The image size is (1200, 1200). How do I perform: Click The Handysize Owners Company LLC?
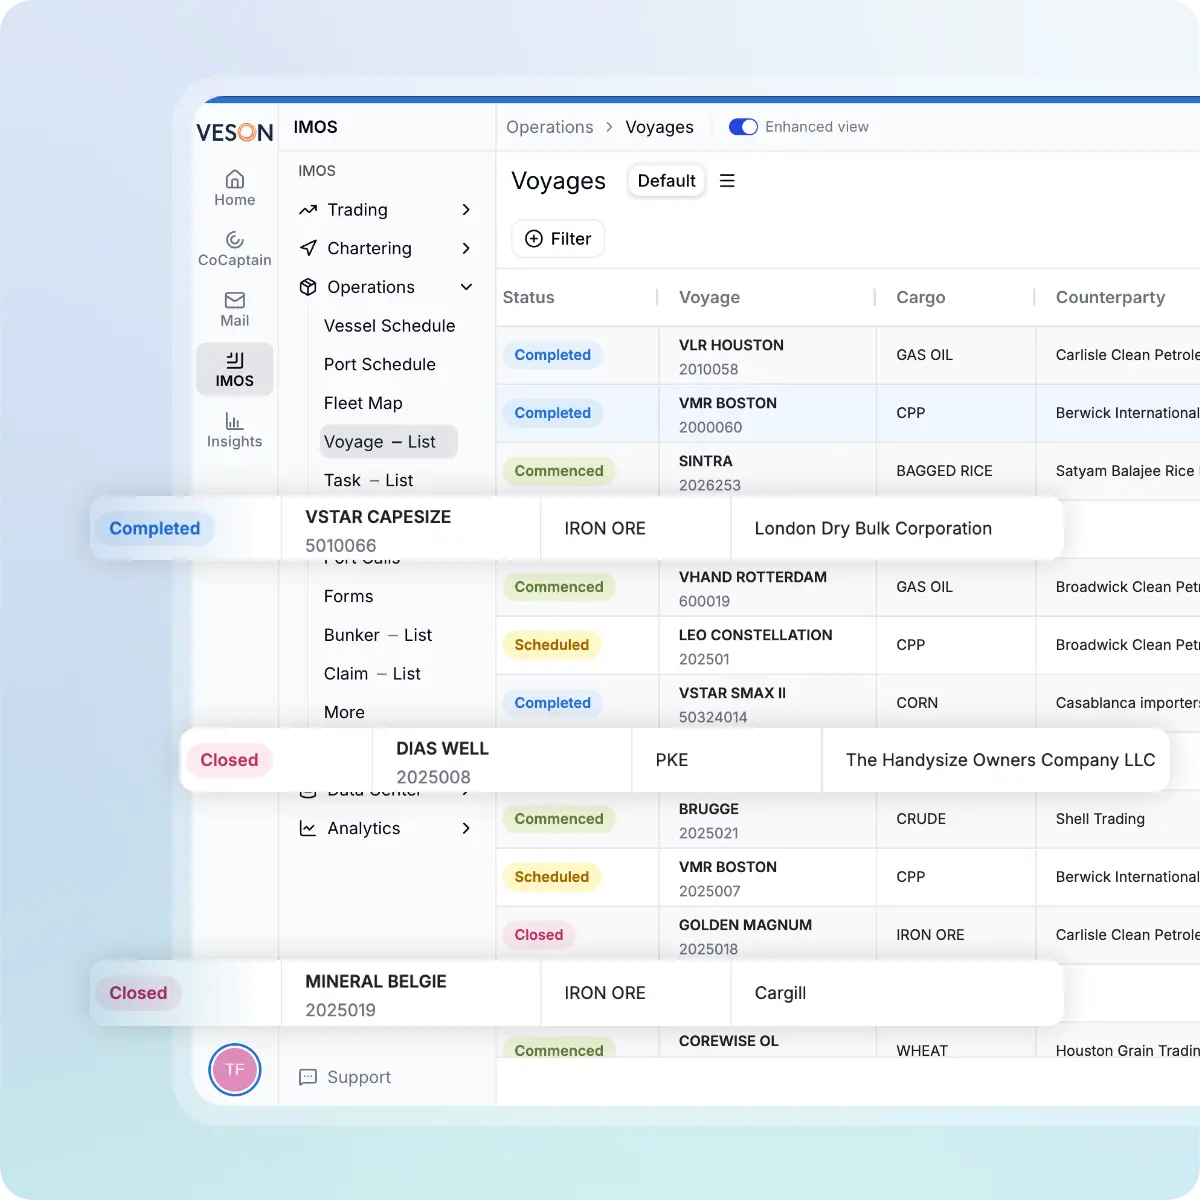1000,760
